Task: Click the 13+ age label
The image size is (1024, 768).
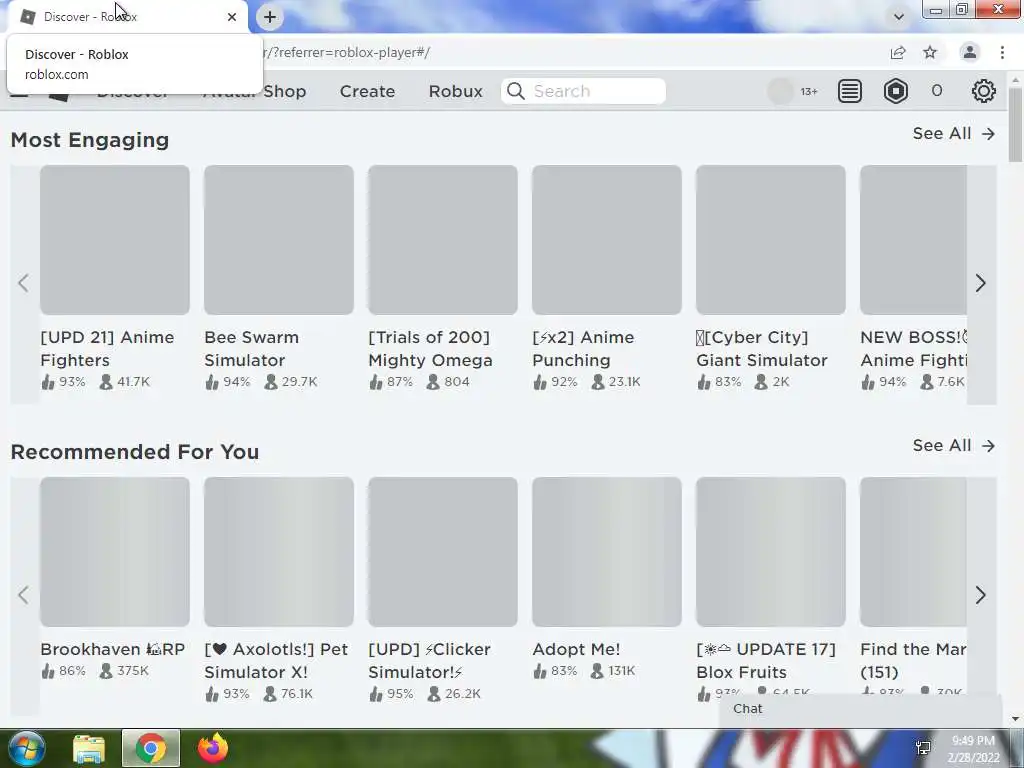Action: point(809,91)
